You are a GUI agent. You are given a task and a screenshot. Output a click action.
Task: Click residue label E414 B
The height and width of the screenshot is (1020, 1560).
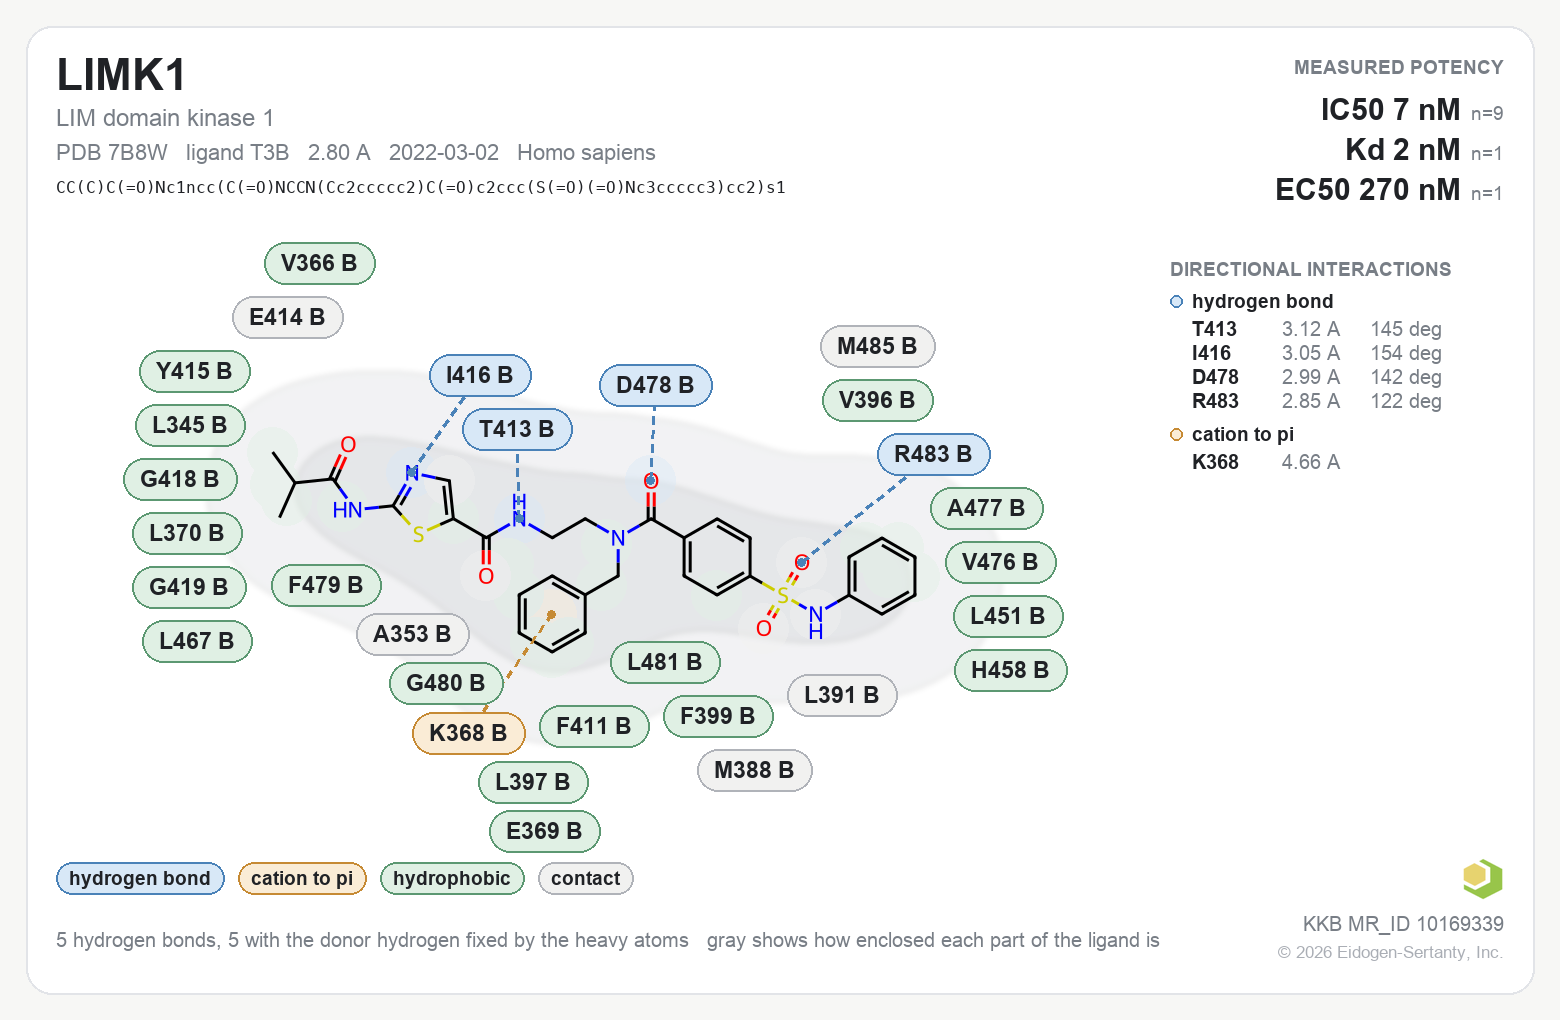[x=287, y=318]
